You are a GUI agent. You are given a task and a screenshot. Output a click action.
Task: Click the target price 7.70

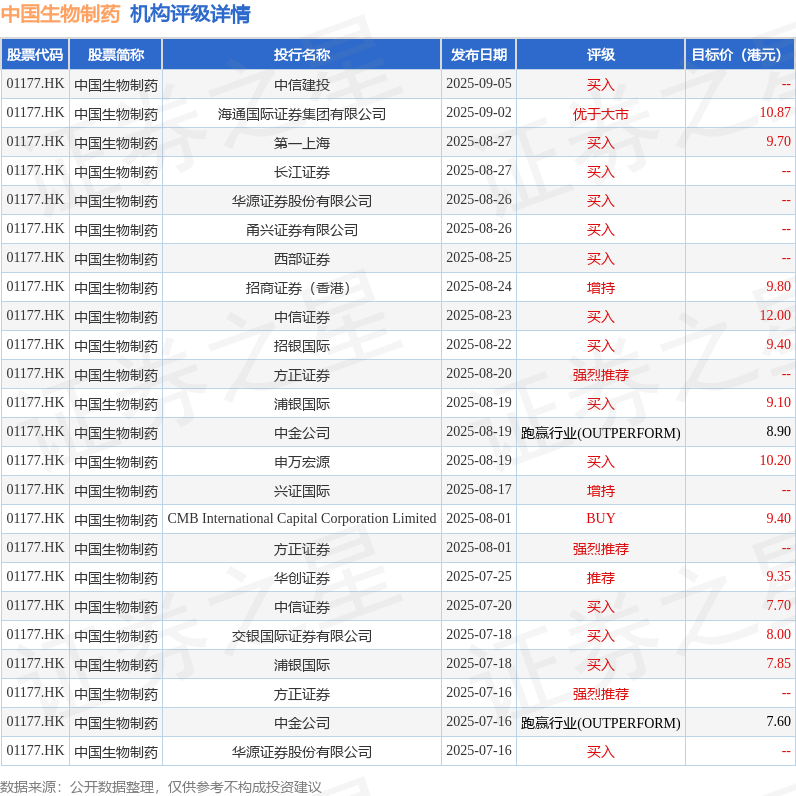click(778, 605)
